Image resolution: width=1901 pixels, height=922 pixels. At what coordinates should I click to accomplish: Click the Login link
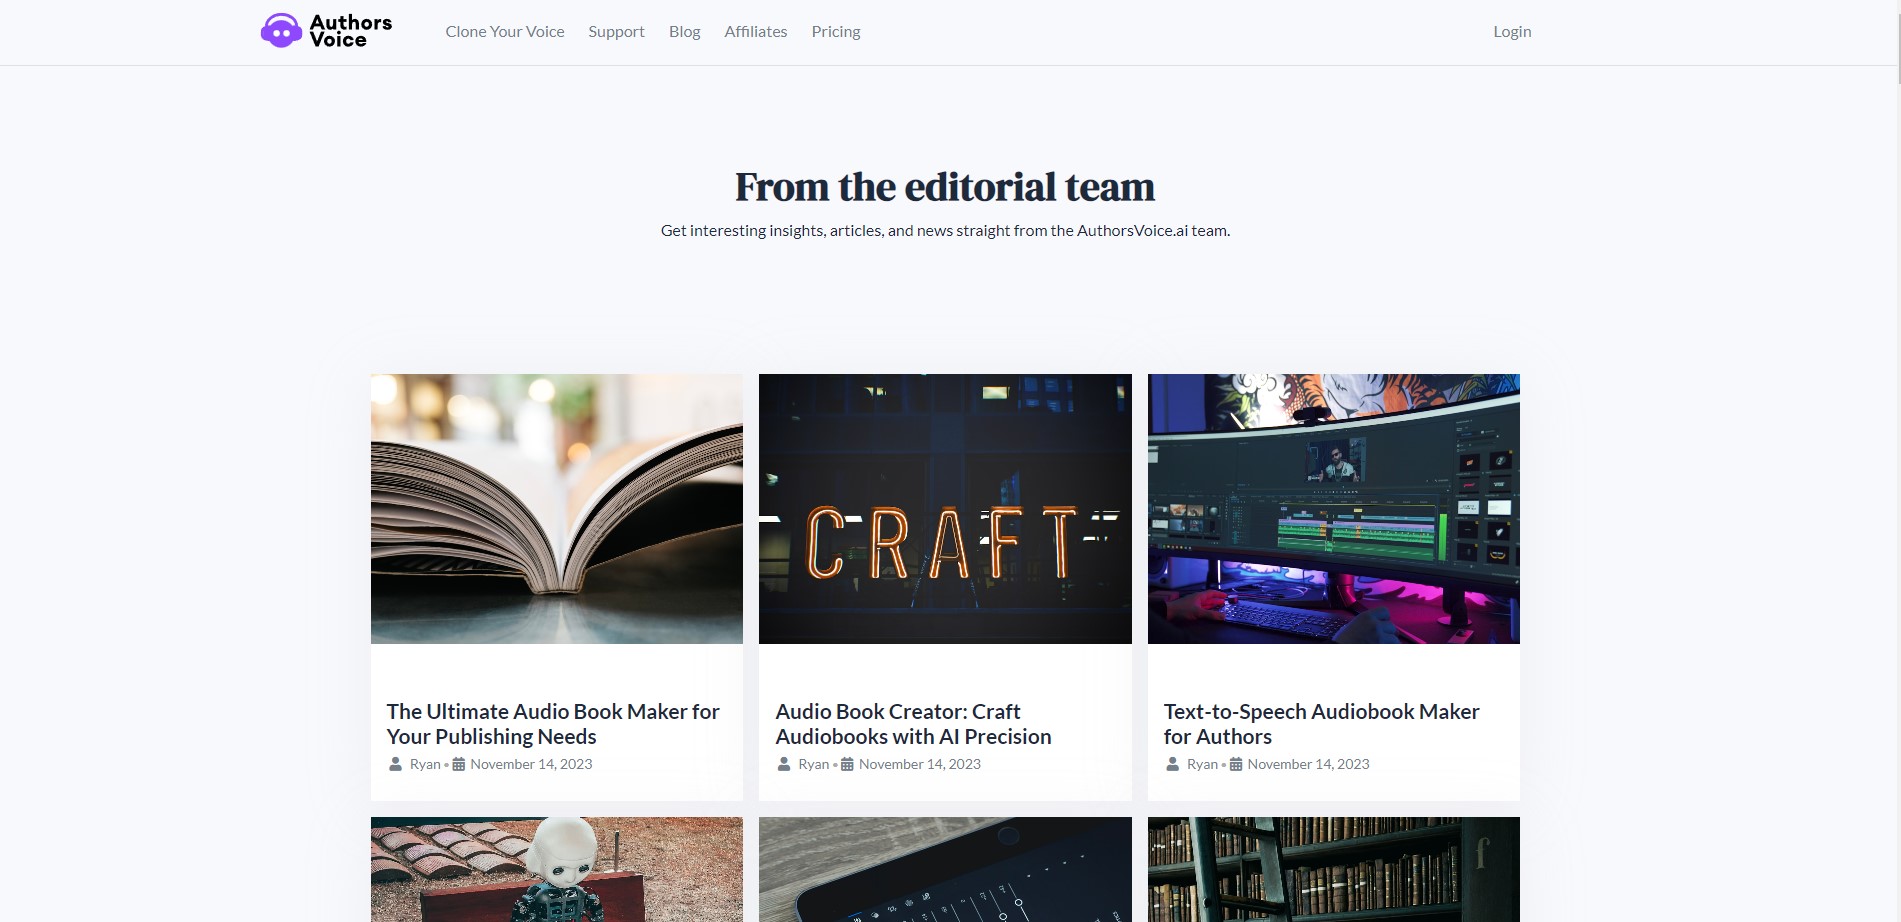pyautogui.click(x=1512, y=32)
